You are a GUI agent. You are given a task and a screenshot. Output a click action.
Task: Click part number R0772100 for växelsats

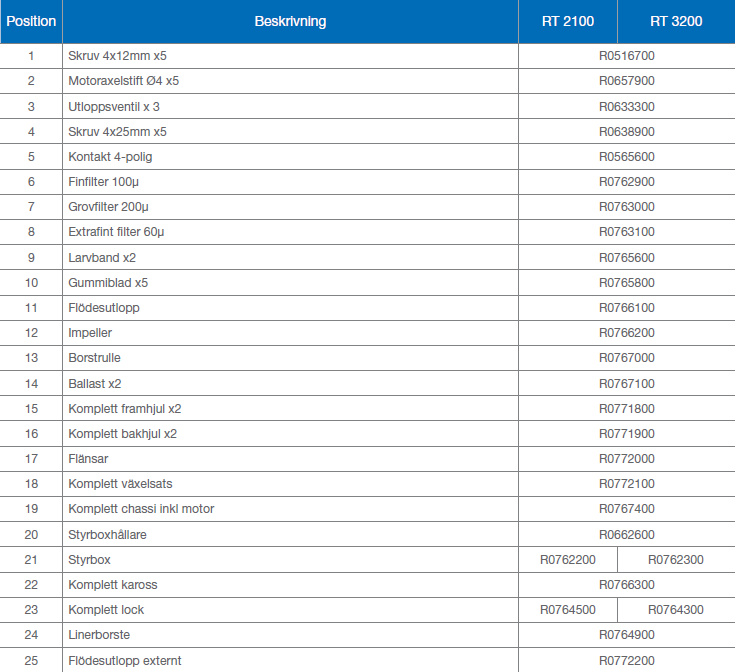pyautogui.click(x=626, y=484)
